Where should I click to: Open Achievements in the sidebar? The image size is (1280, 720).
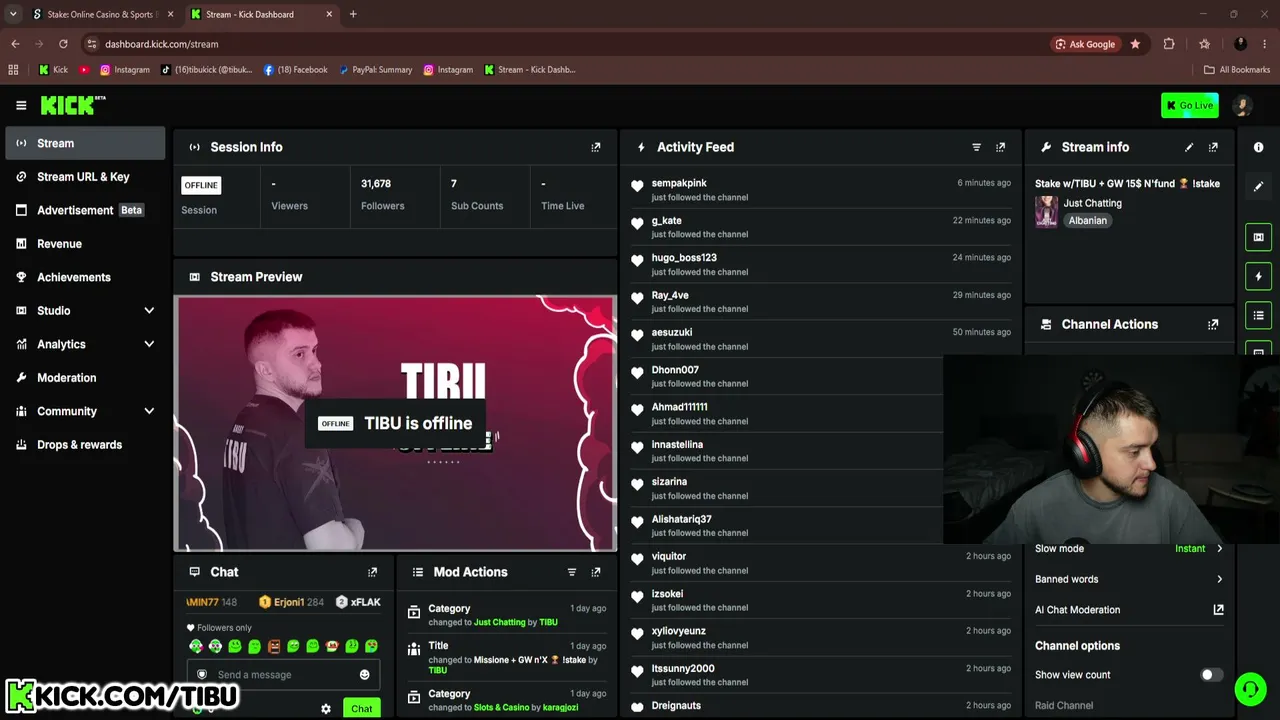click(x=85, y=277)
